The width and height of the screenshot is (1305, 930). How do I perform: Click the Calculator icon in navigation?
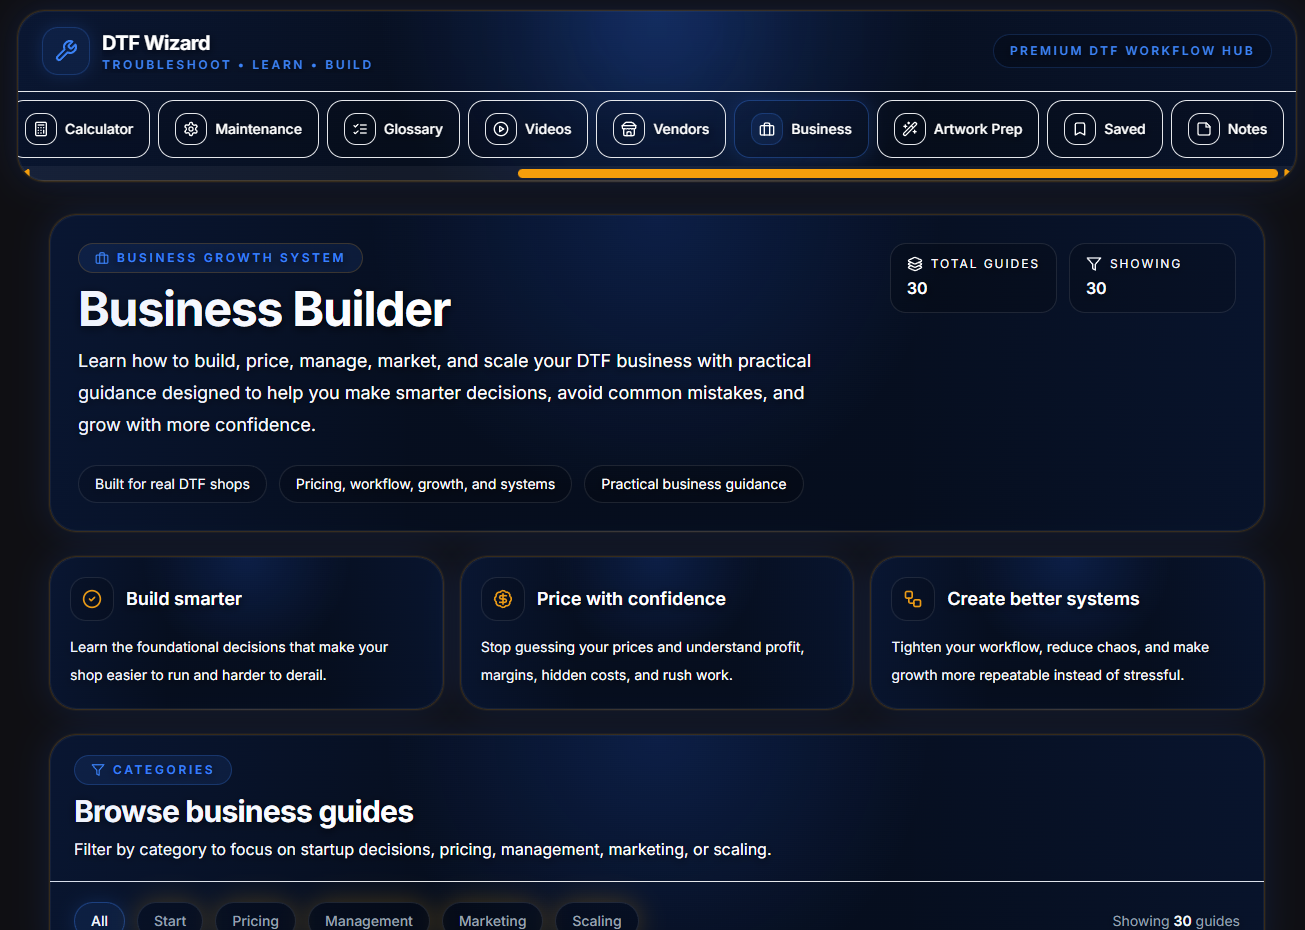pyautogui.click(x=41, y=129)
